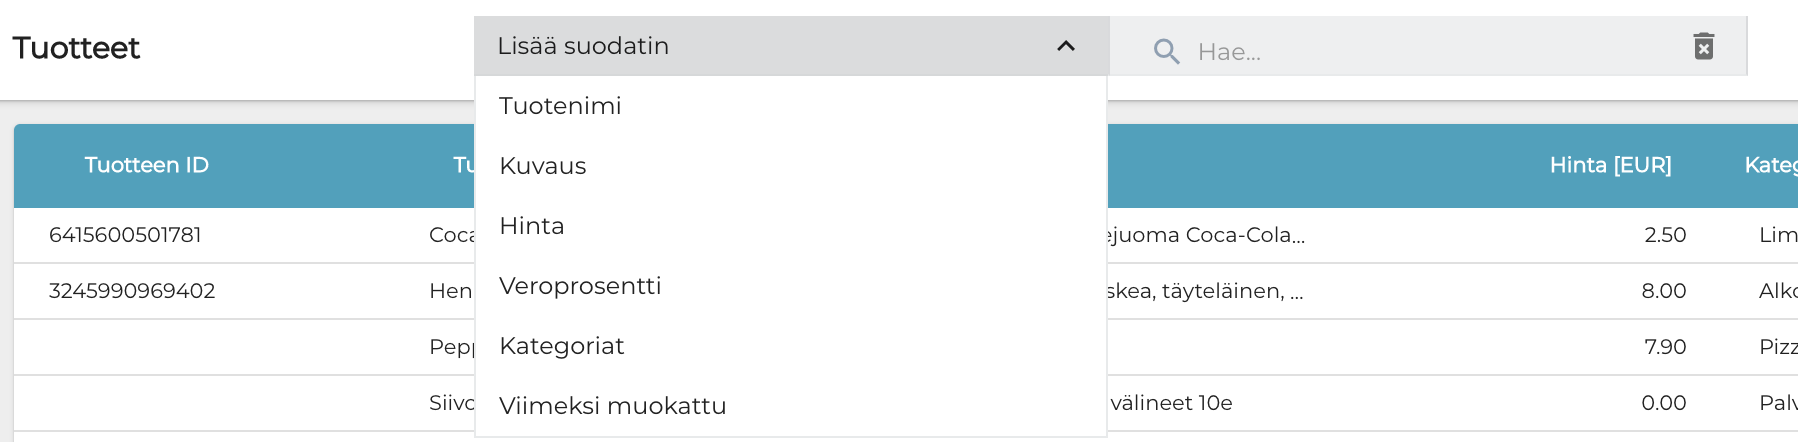Viewport: 1798px width, 442px height.
Task: Select Kuvaus filter option
Action: pyautogui.click(x=543, y=166)
